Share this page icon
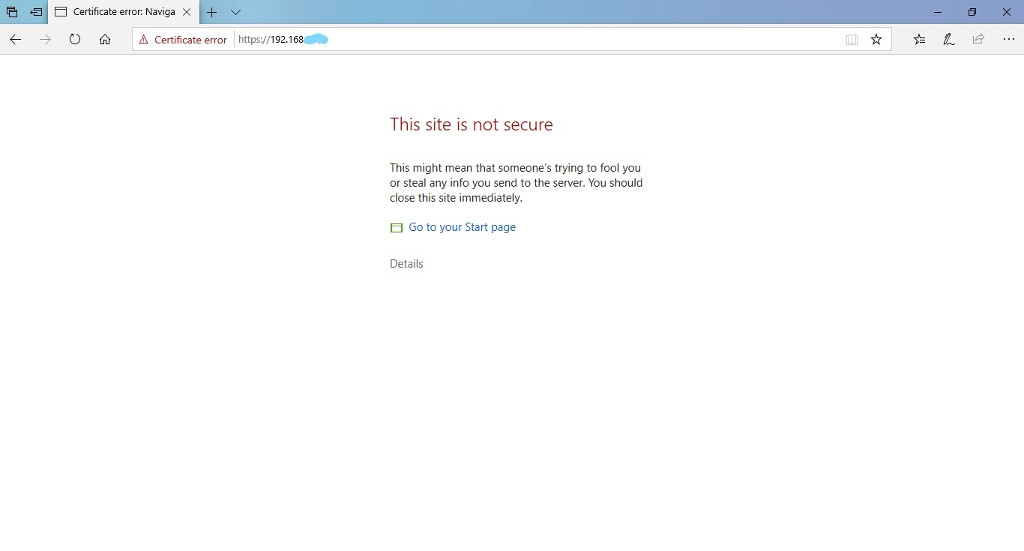 (978, 39)
